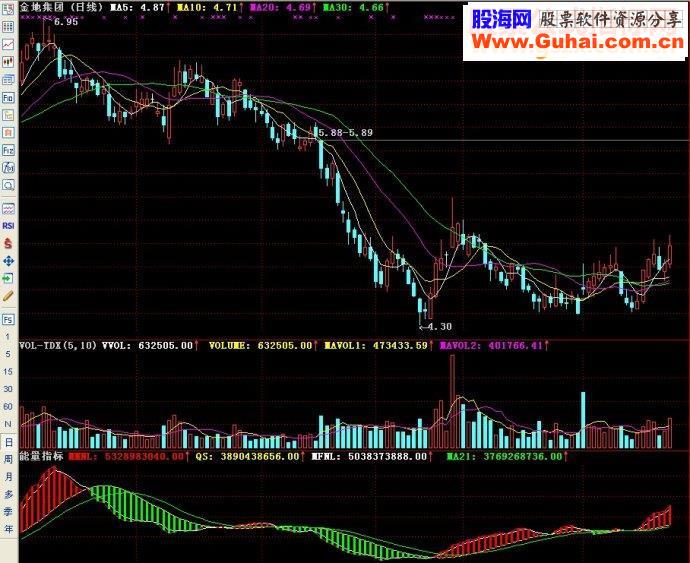The image size is (690, 563).
Task: Click the MA10: 4.71 label
Action: click(206, 7)
